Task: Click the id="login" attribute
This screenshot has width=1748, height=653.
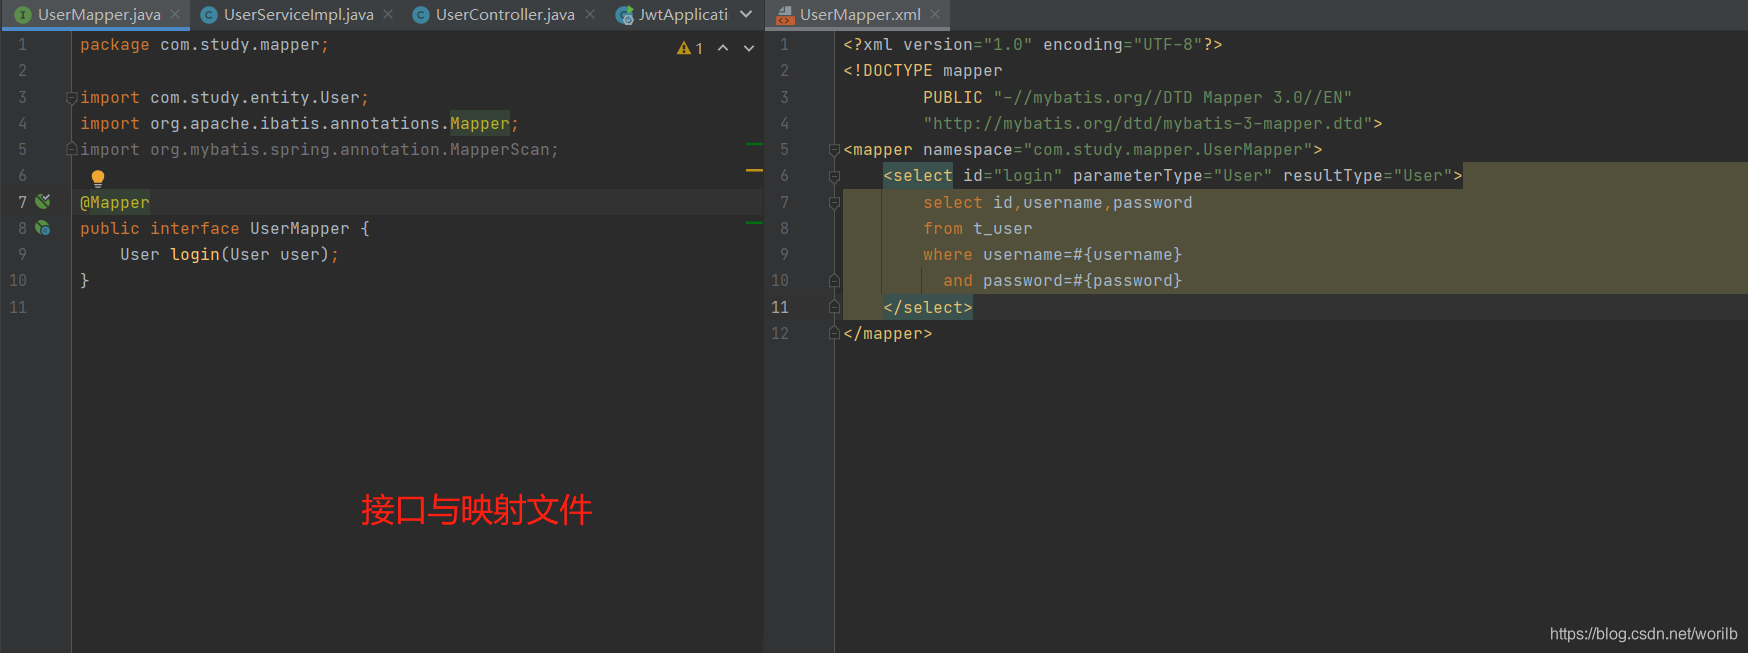Action: pos(1012,176)
